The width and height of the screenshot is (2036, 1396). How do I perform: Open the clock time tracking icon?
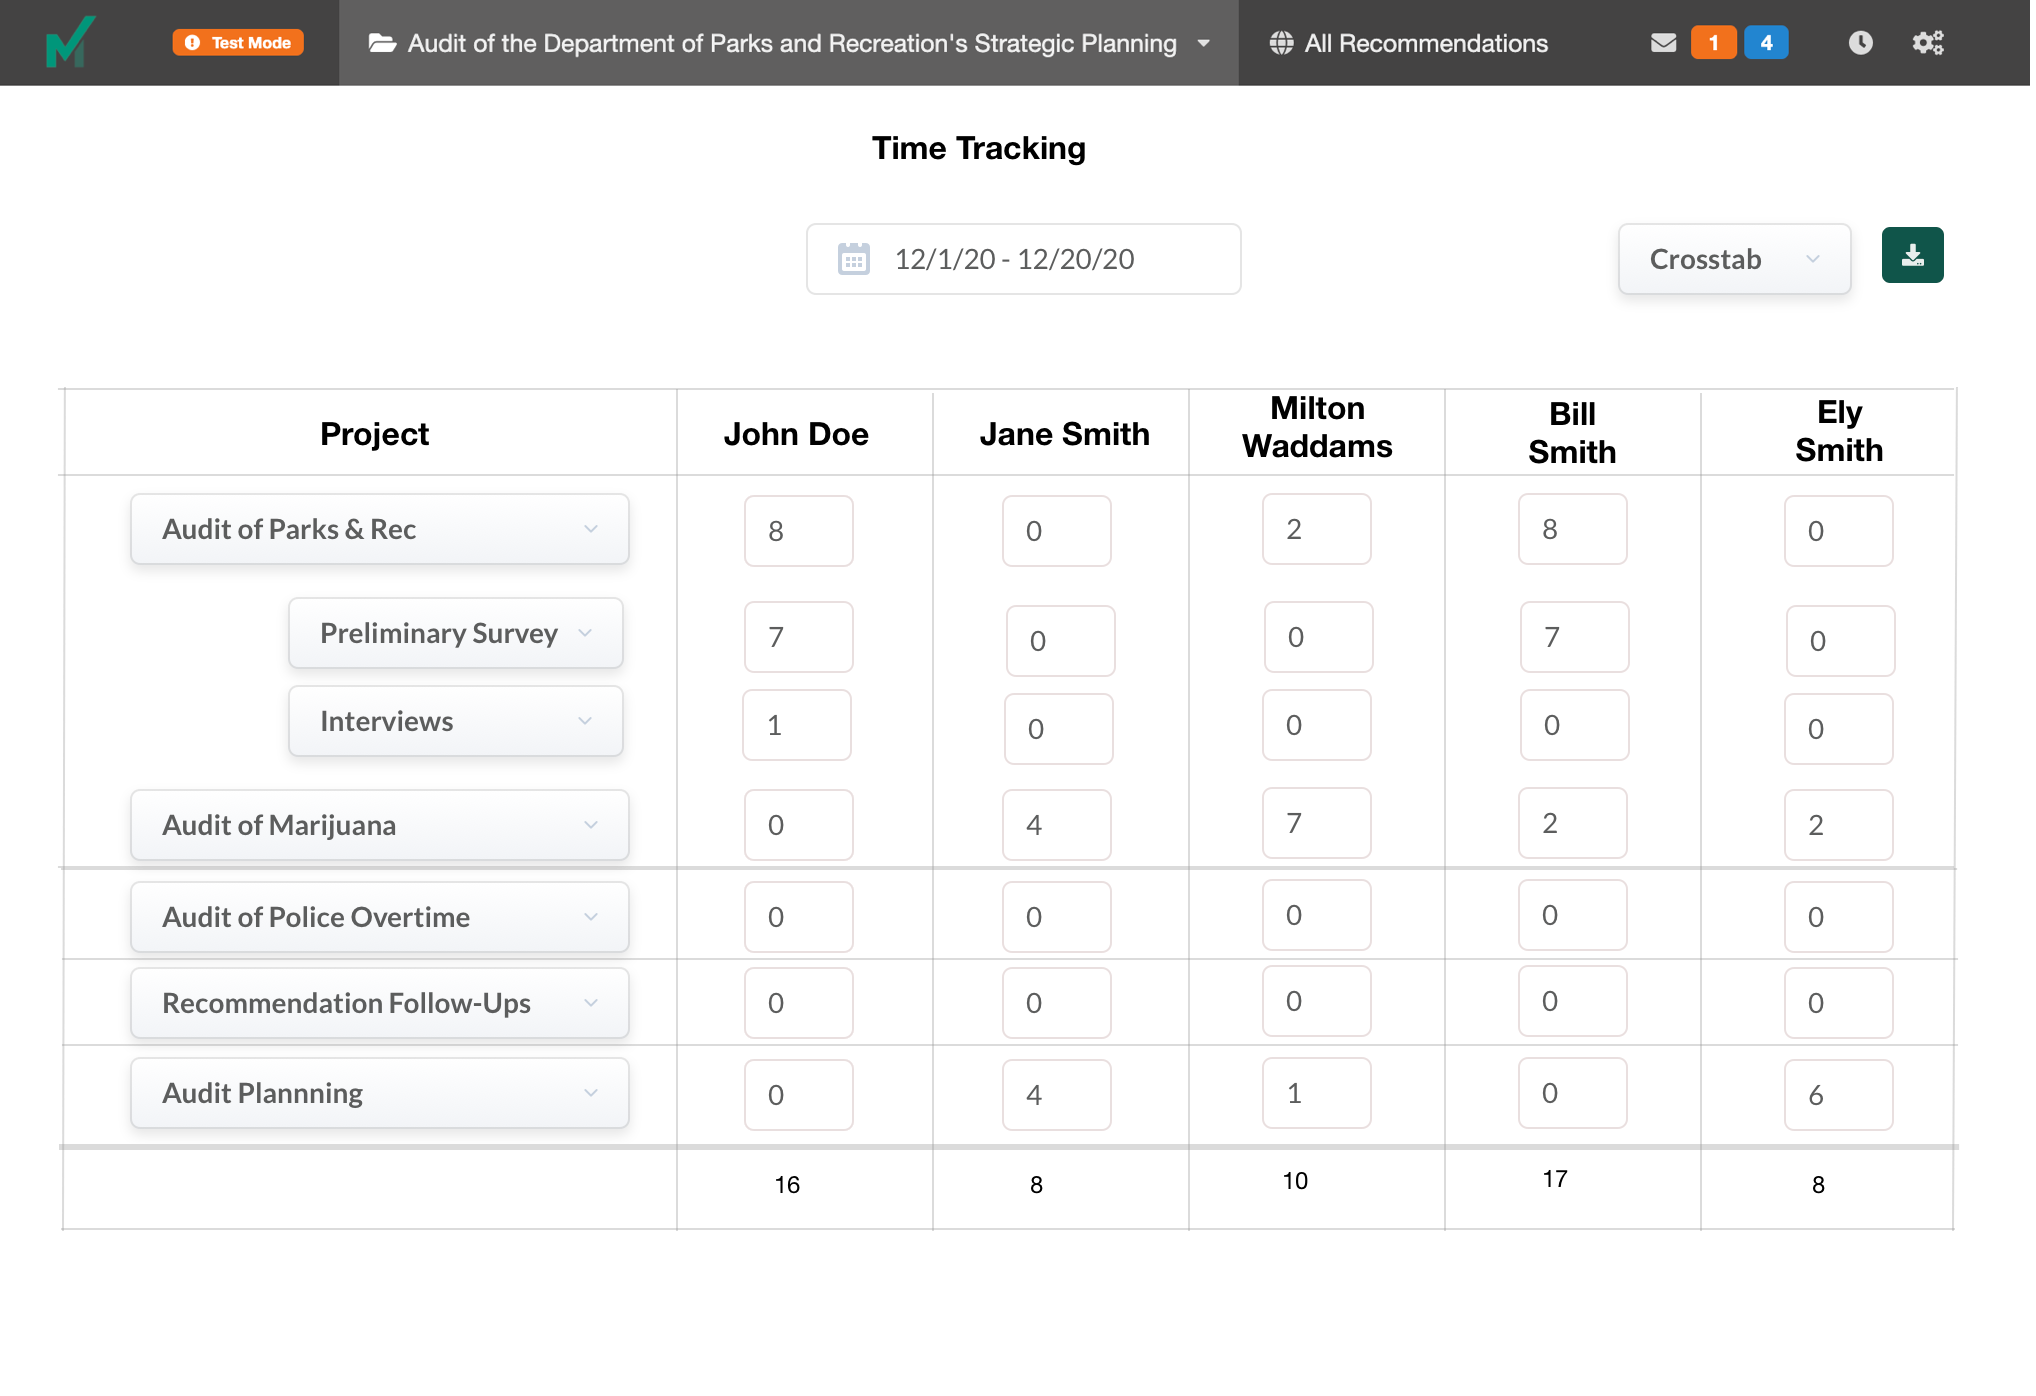[1860, 43]
